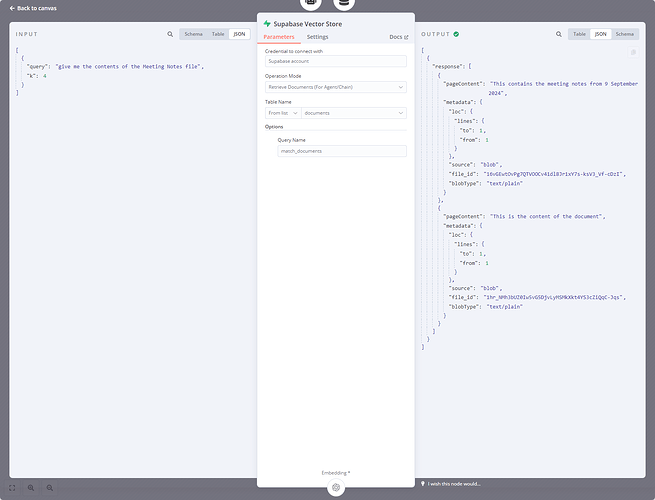
Task: Switch the OUTPUT panel to Table view
Action: 579,34
